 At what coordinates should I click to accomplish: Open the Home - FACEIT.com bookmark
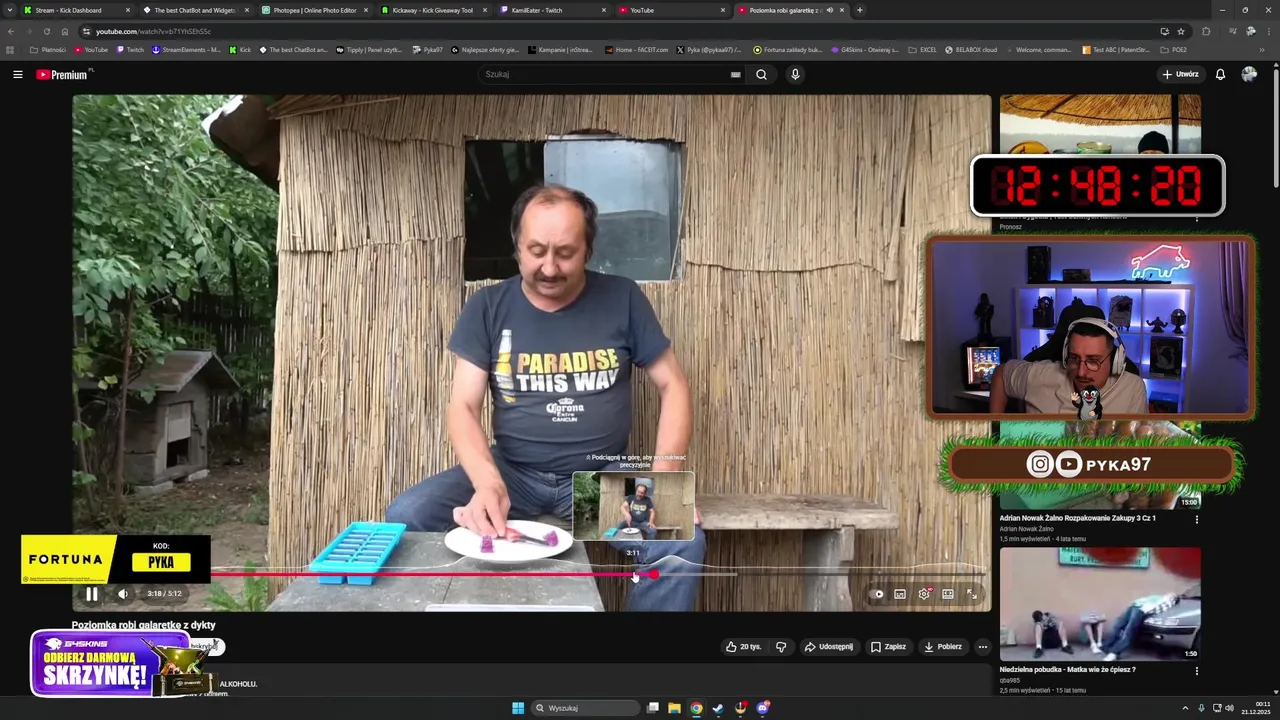tap(637, 49)
